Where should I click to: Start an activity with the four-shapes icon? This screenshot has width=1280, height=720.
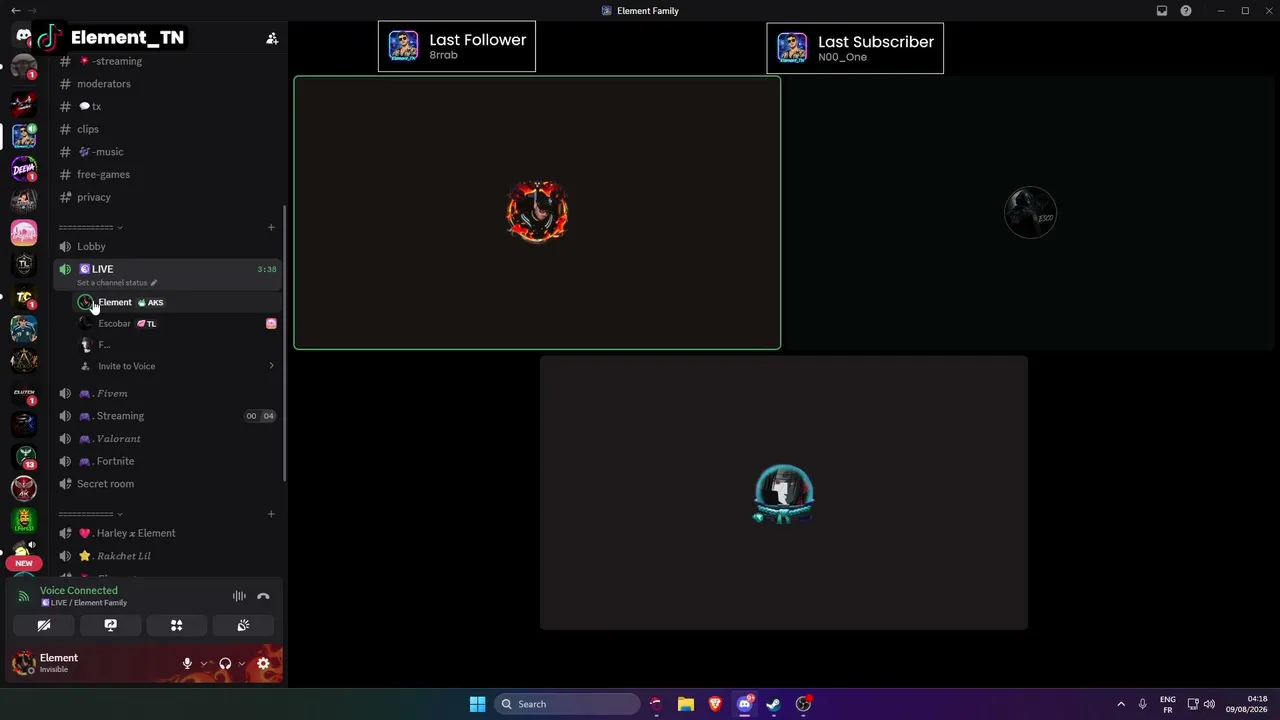177,625
